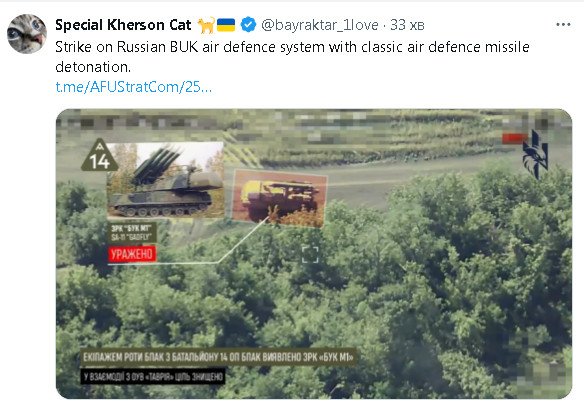Click the cat emoji beside name

pyautogui.click(x=206, y=25)
